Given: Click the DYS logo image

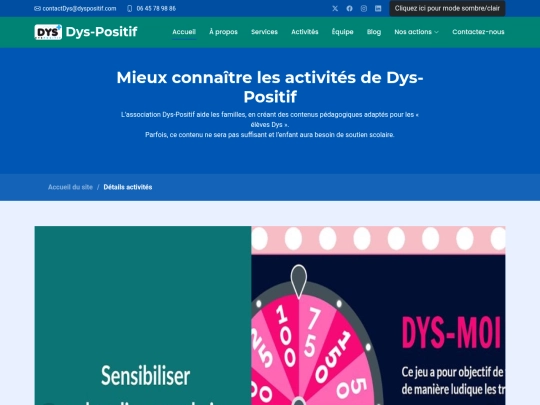Looking at the screenshot, I should [x=48, y=32].
